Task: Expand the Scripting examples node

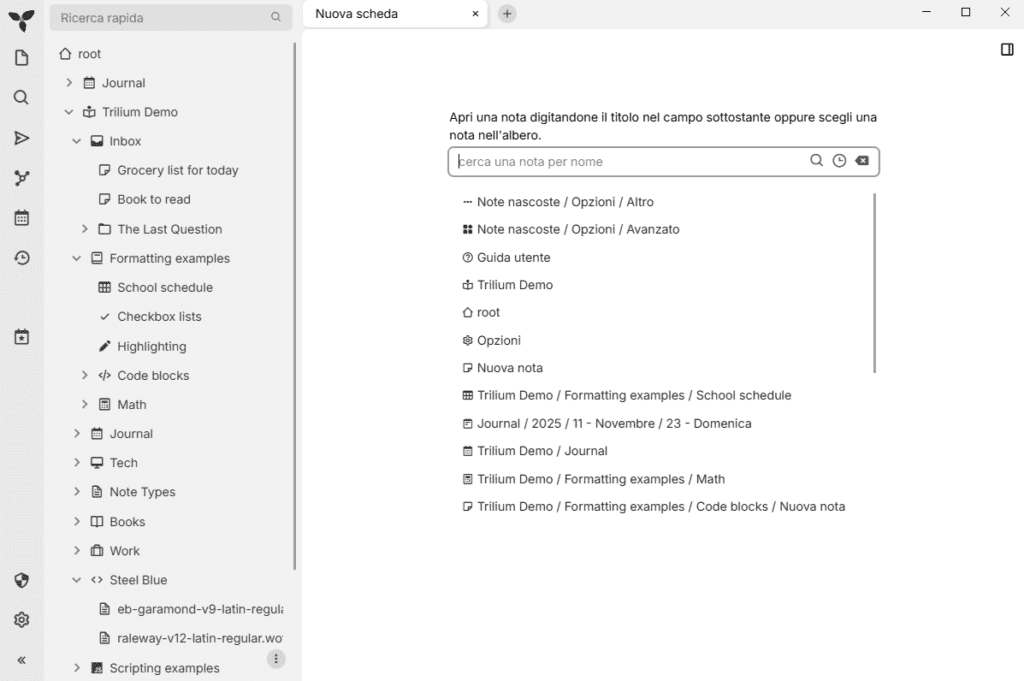Action: [77, 668]
